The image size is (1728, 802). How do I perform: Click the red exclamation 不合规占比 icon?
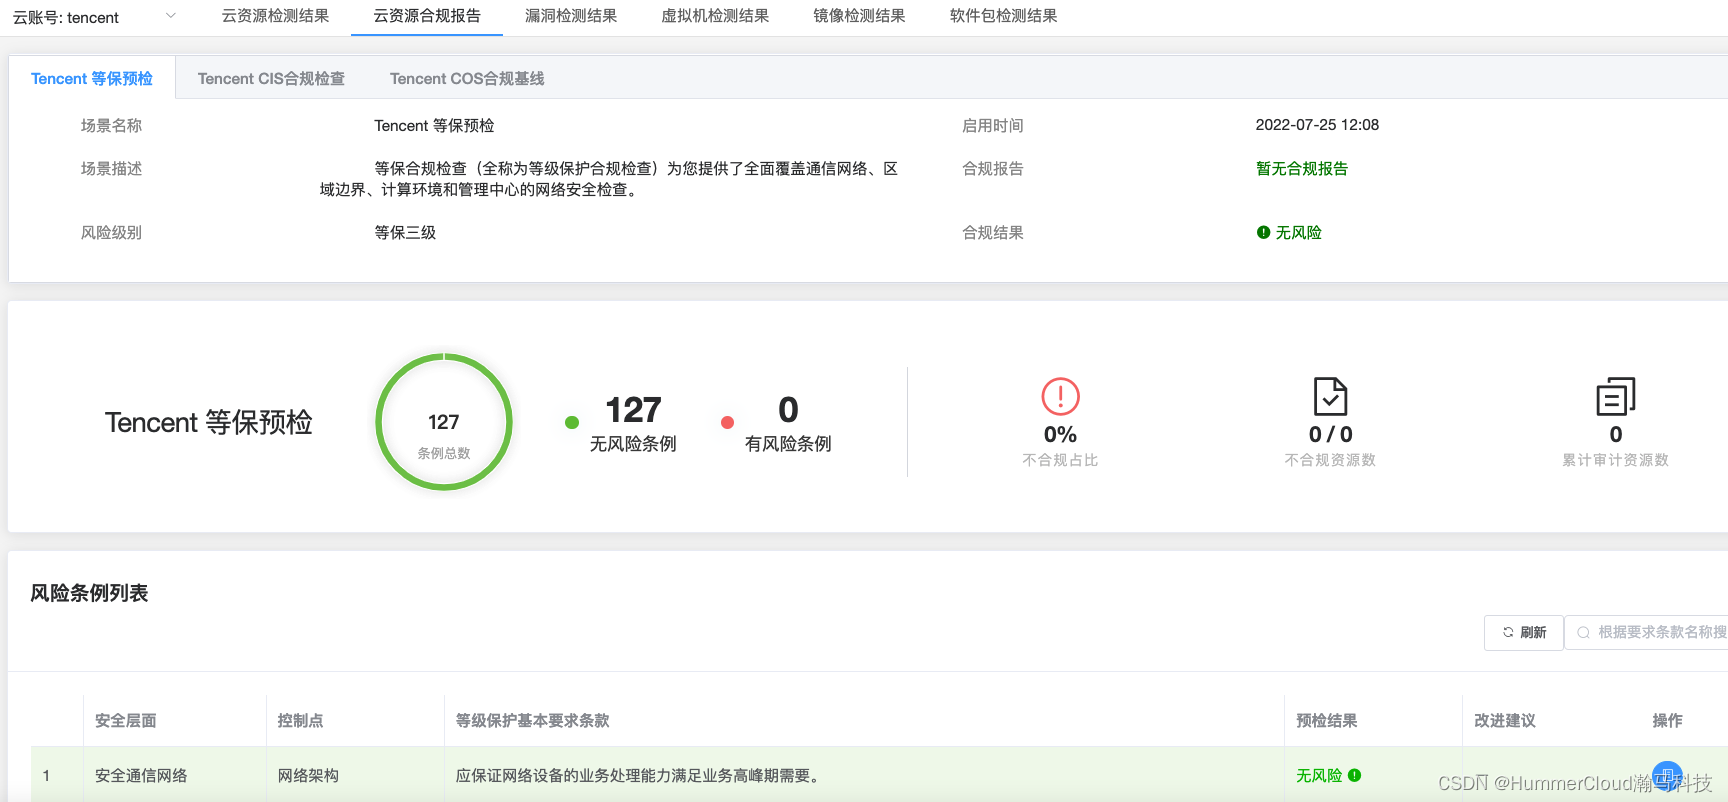[x=1060, y=396]
